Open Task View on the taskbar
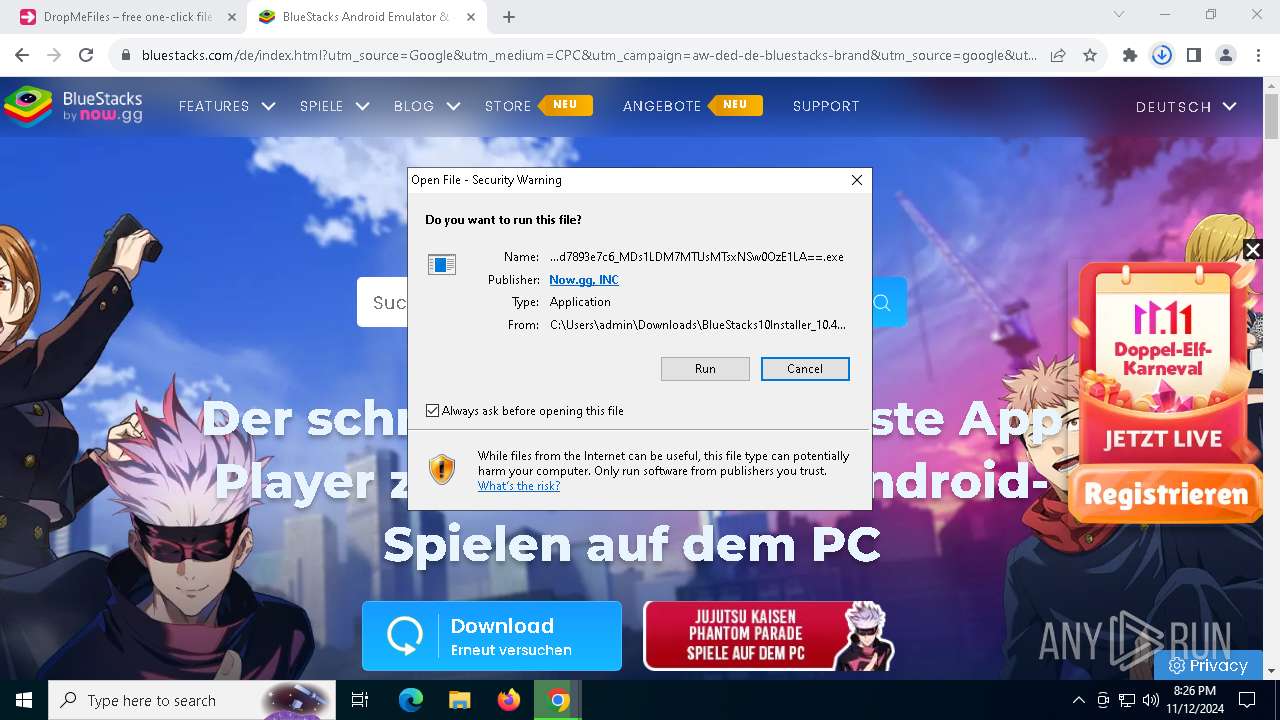The width and height of the screenshot is (1280, 720). click(360, 700)
